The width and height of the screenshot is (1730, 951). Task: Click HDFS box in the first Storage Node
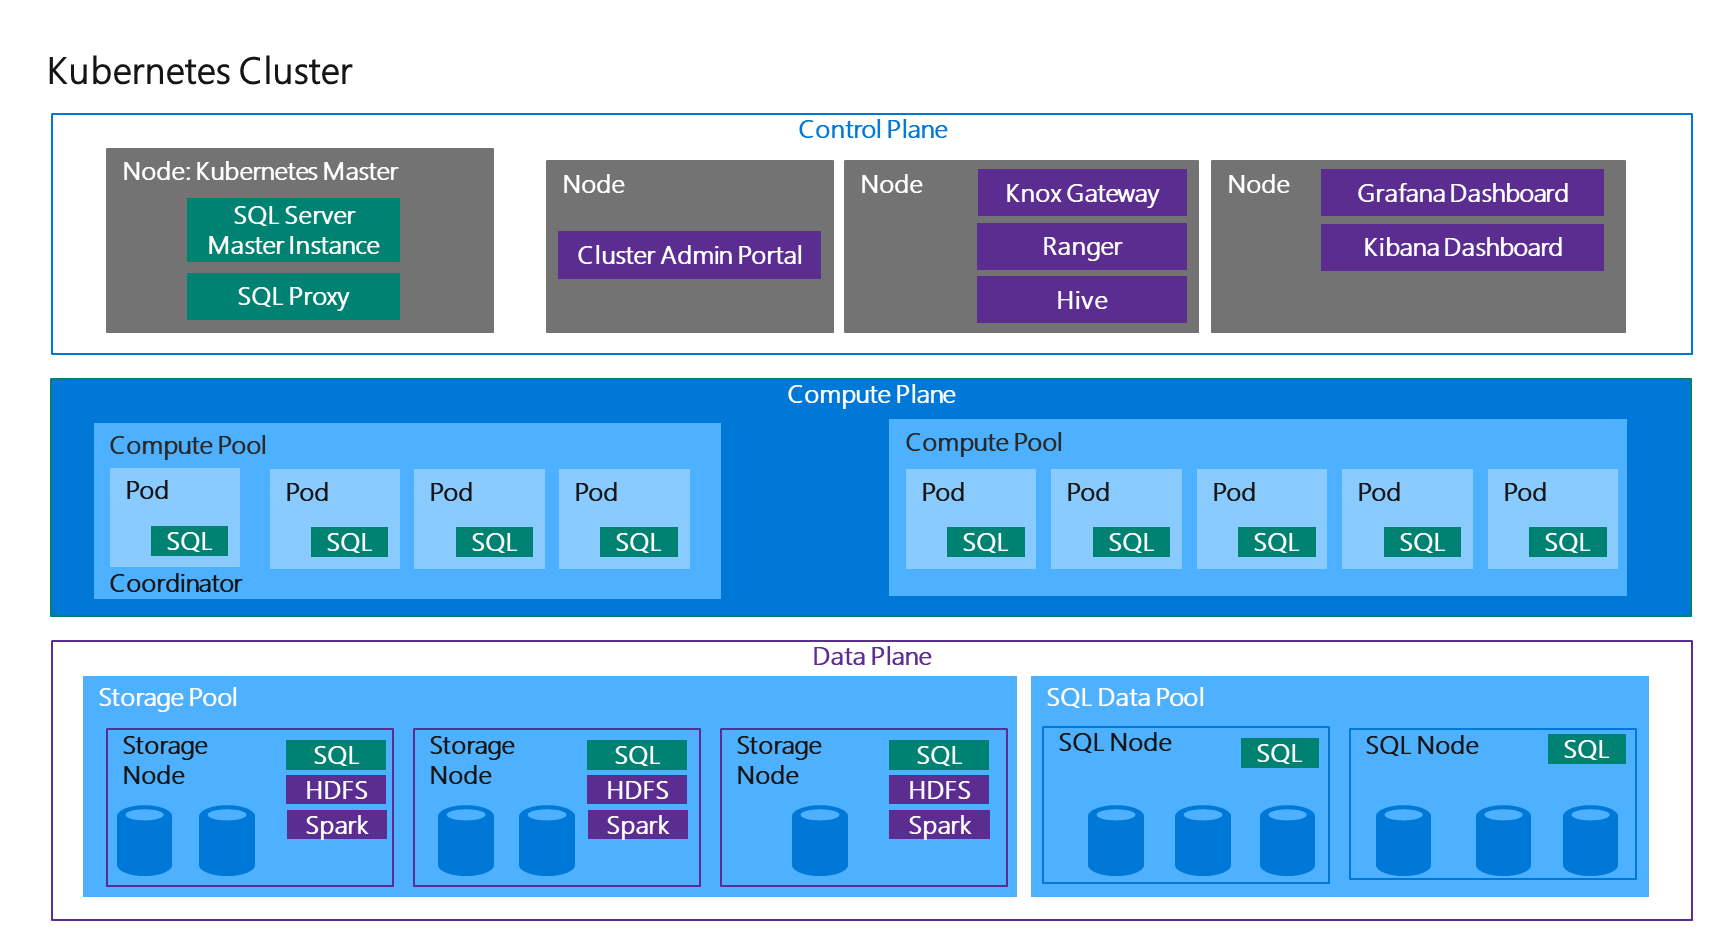[336, 790]
